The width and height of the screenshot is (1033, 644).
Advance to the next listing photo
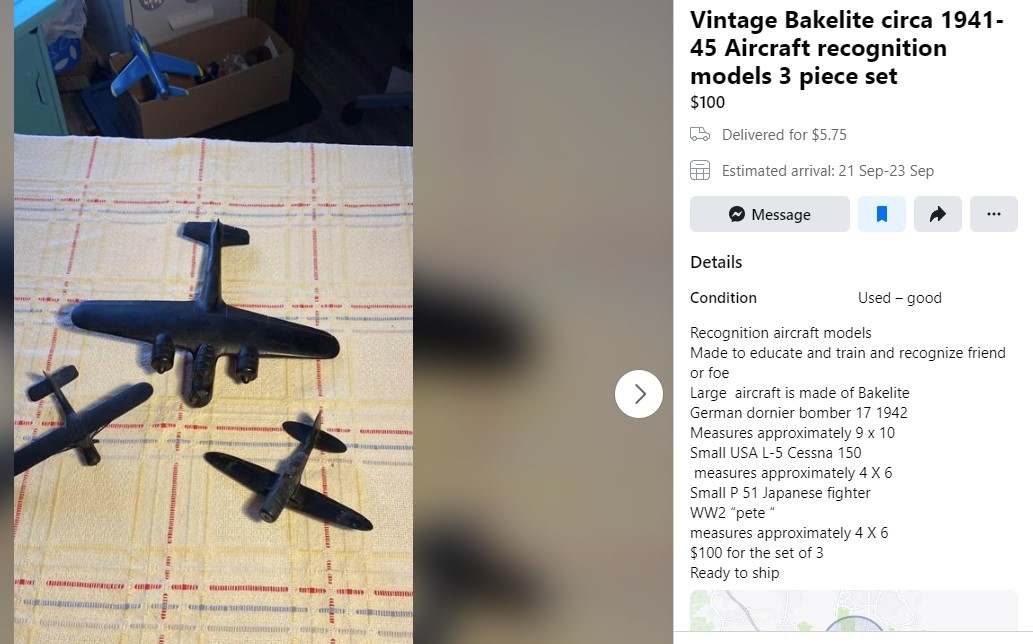[638, 394]
